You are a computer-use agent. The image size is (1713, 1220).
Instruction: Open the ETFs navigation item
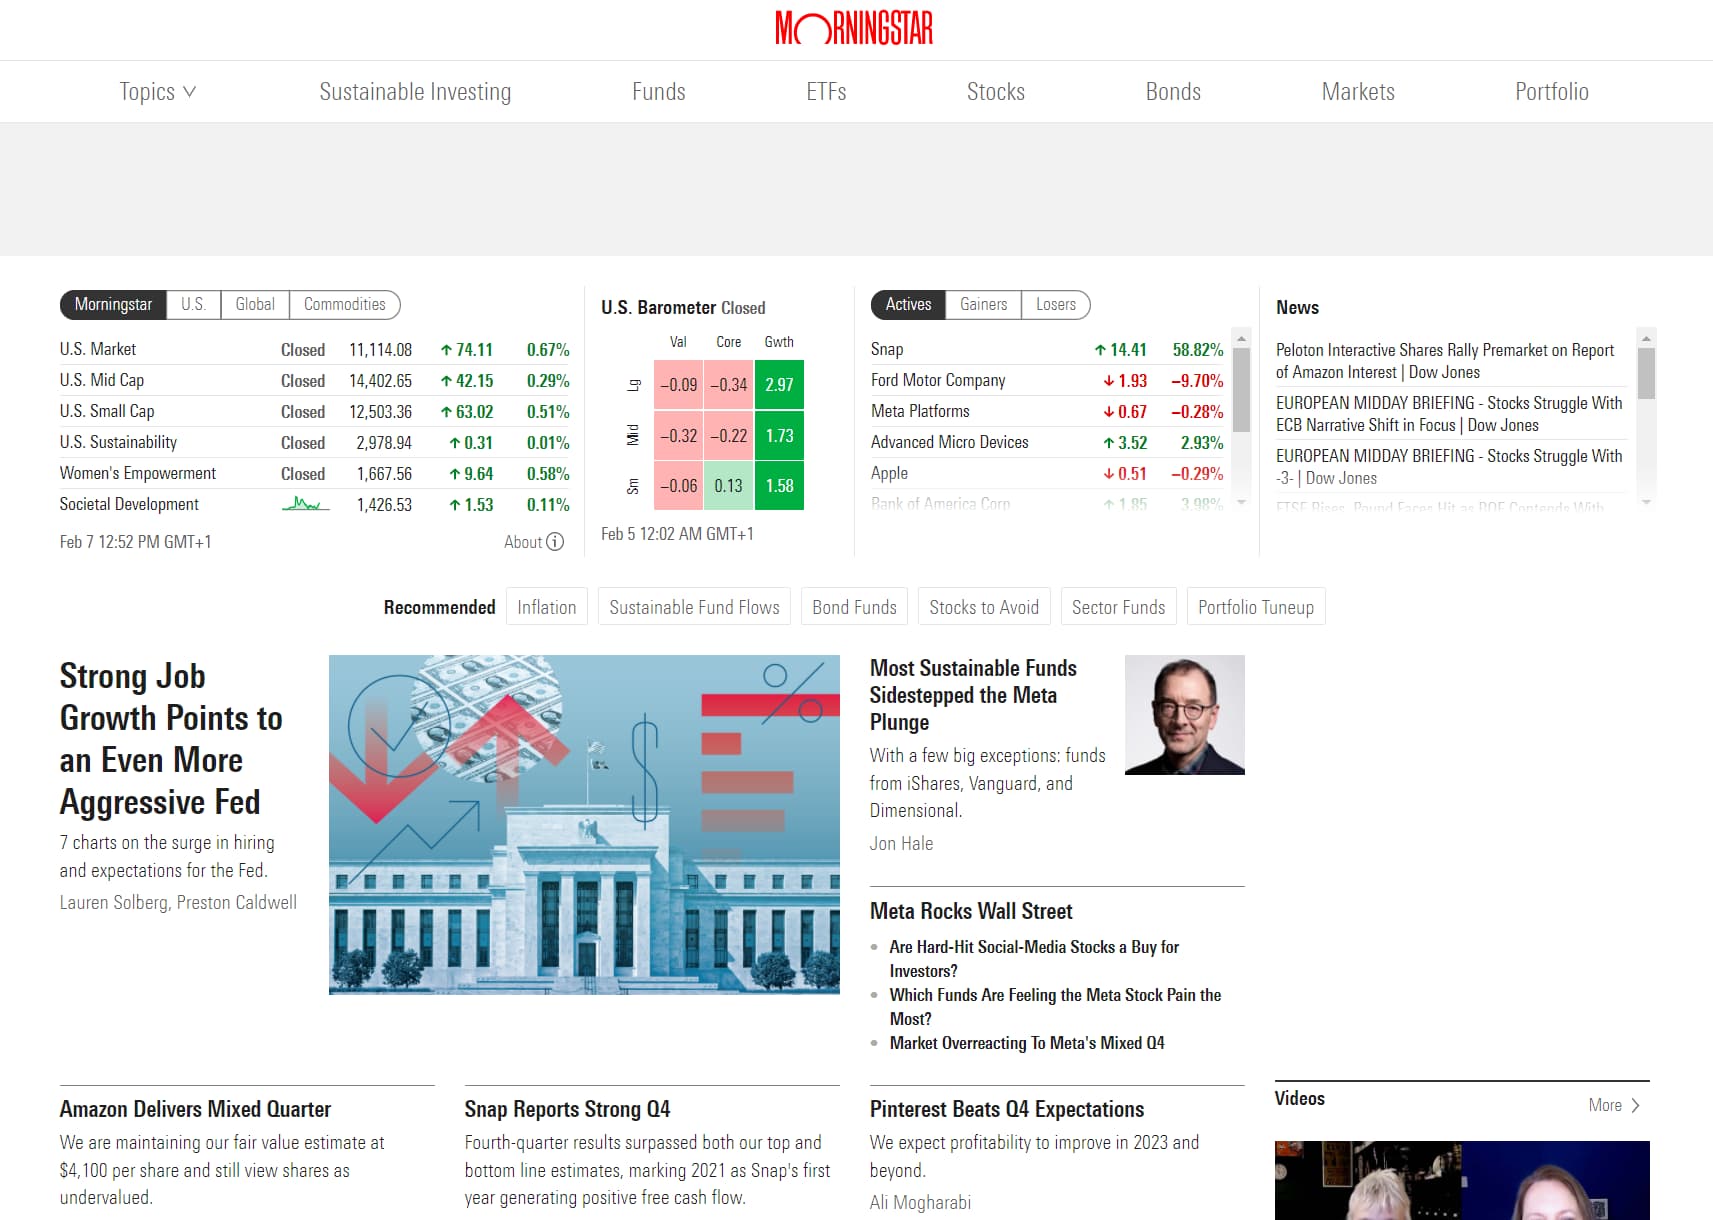point(826,92)
